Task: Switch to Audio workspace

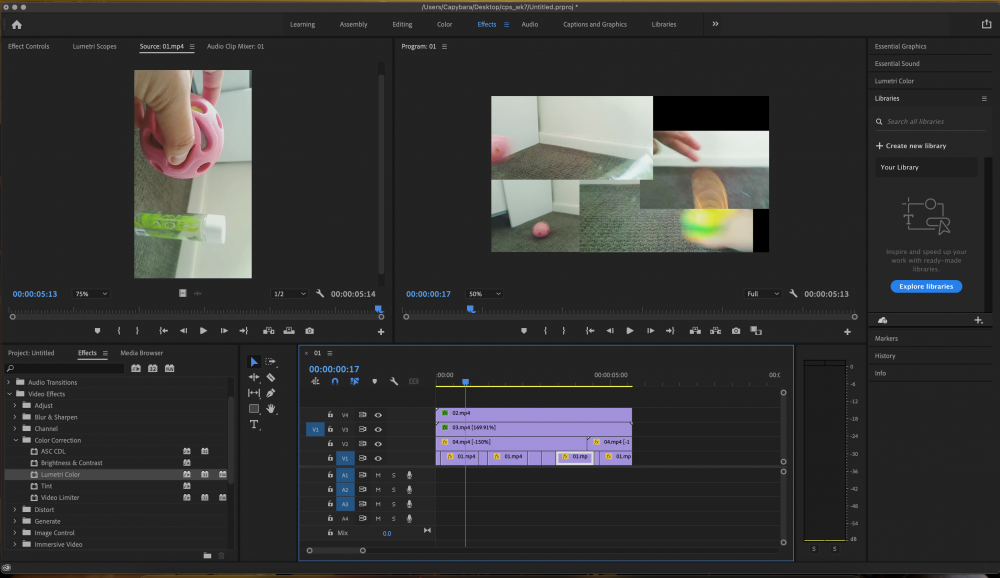Action: pyautogui.click(x=529, y=24)
